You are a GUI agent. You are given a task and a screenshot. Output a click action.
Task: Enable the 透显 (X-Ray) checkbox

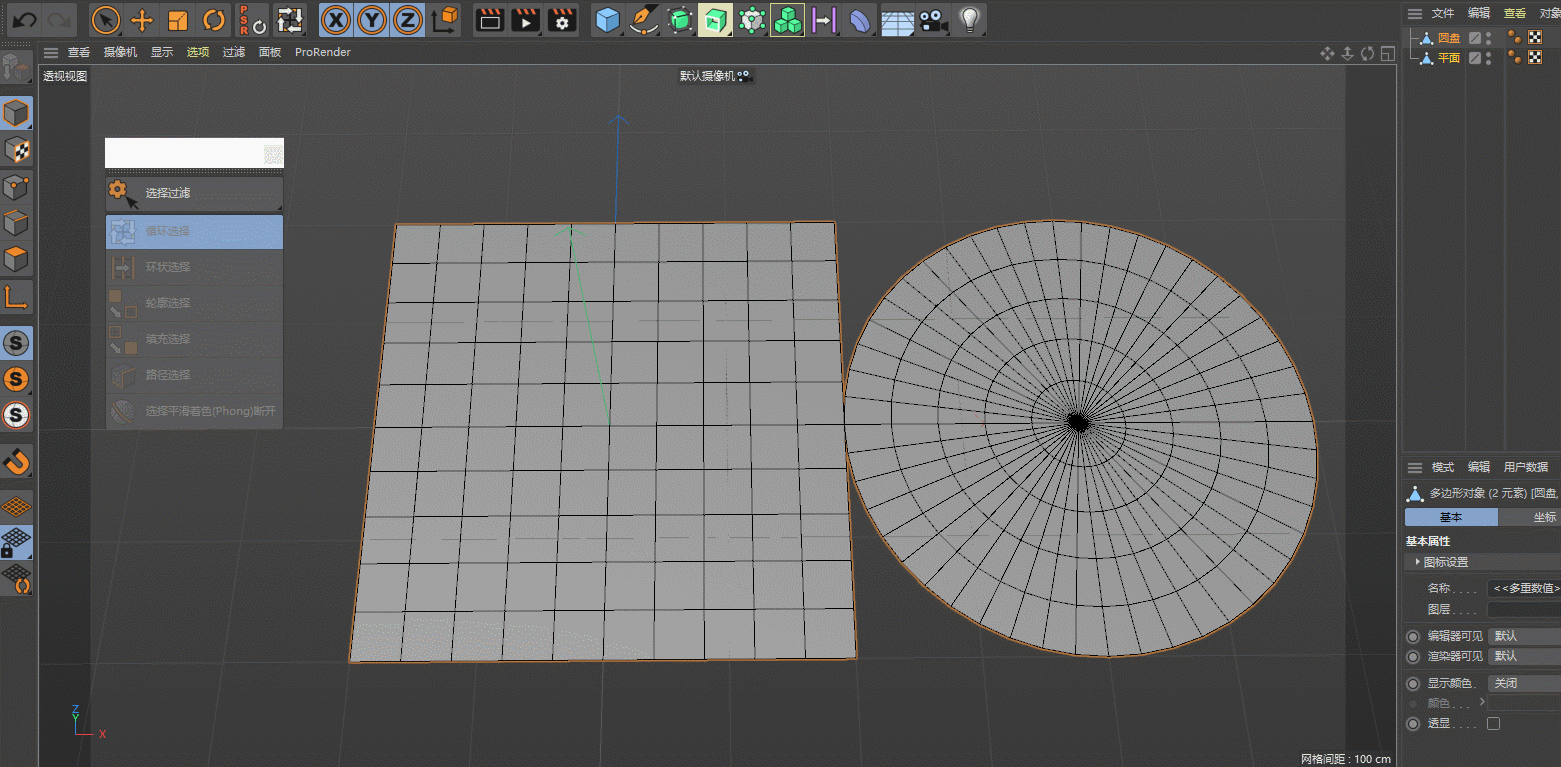(x=1493, y=723)
